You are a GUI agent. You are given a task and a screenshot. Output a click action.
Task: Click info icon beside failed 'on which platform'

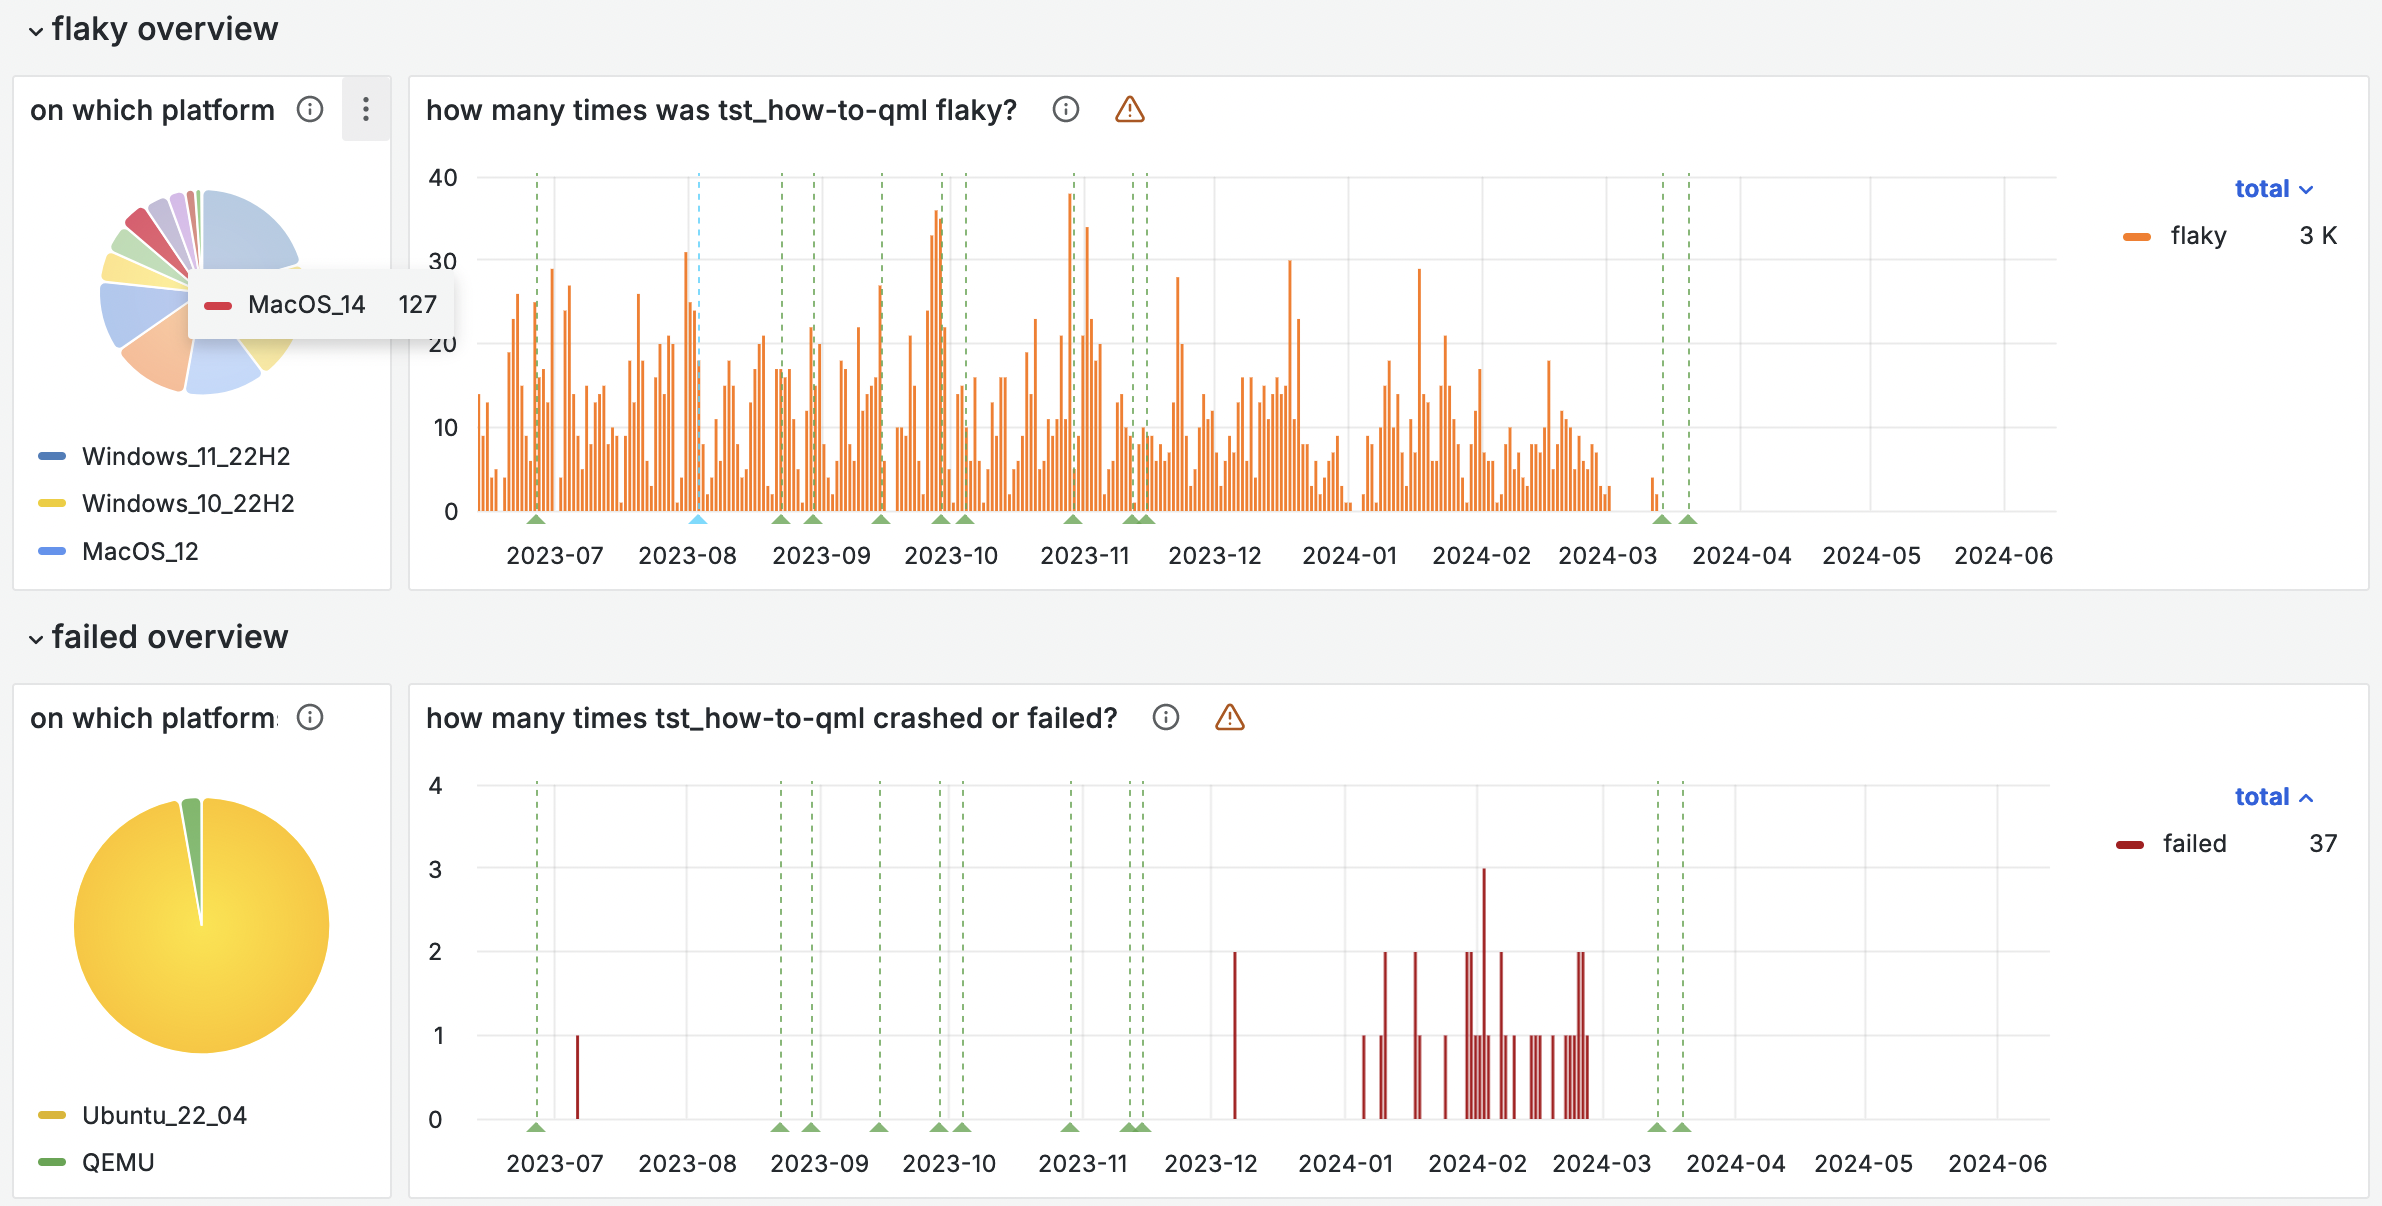pos(310,717)
